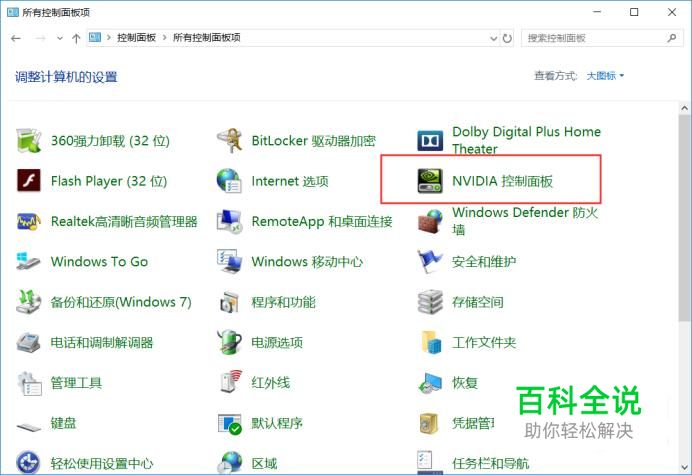Open the Internet 选项 globe icon
This screenshot has height=475, width=692.
point(229,181)
